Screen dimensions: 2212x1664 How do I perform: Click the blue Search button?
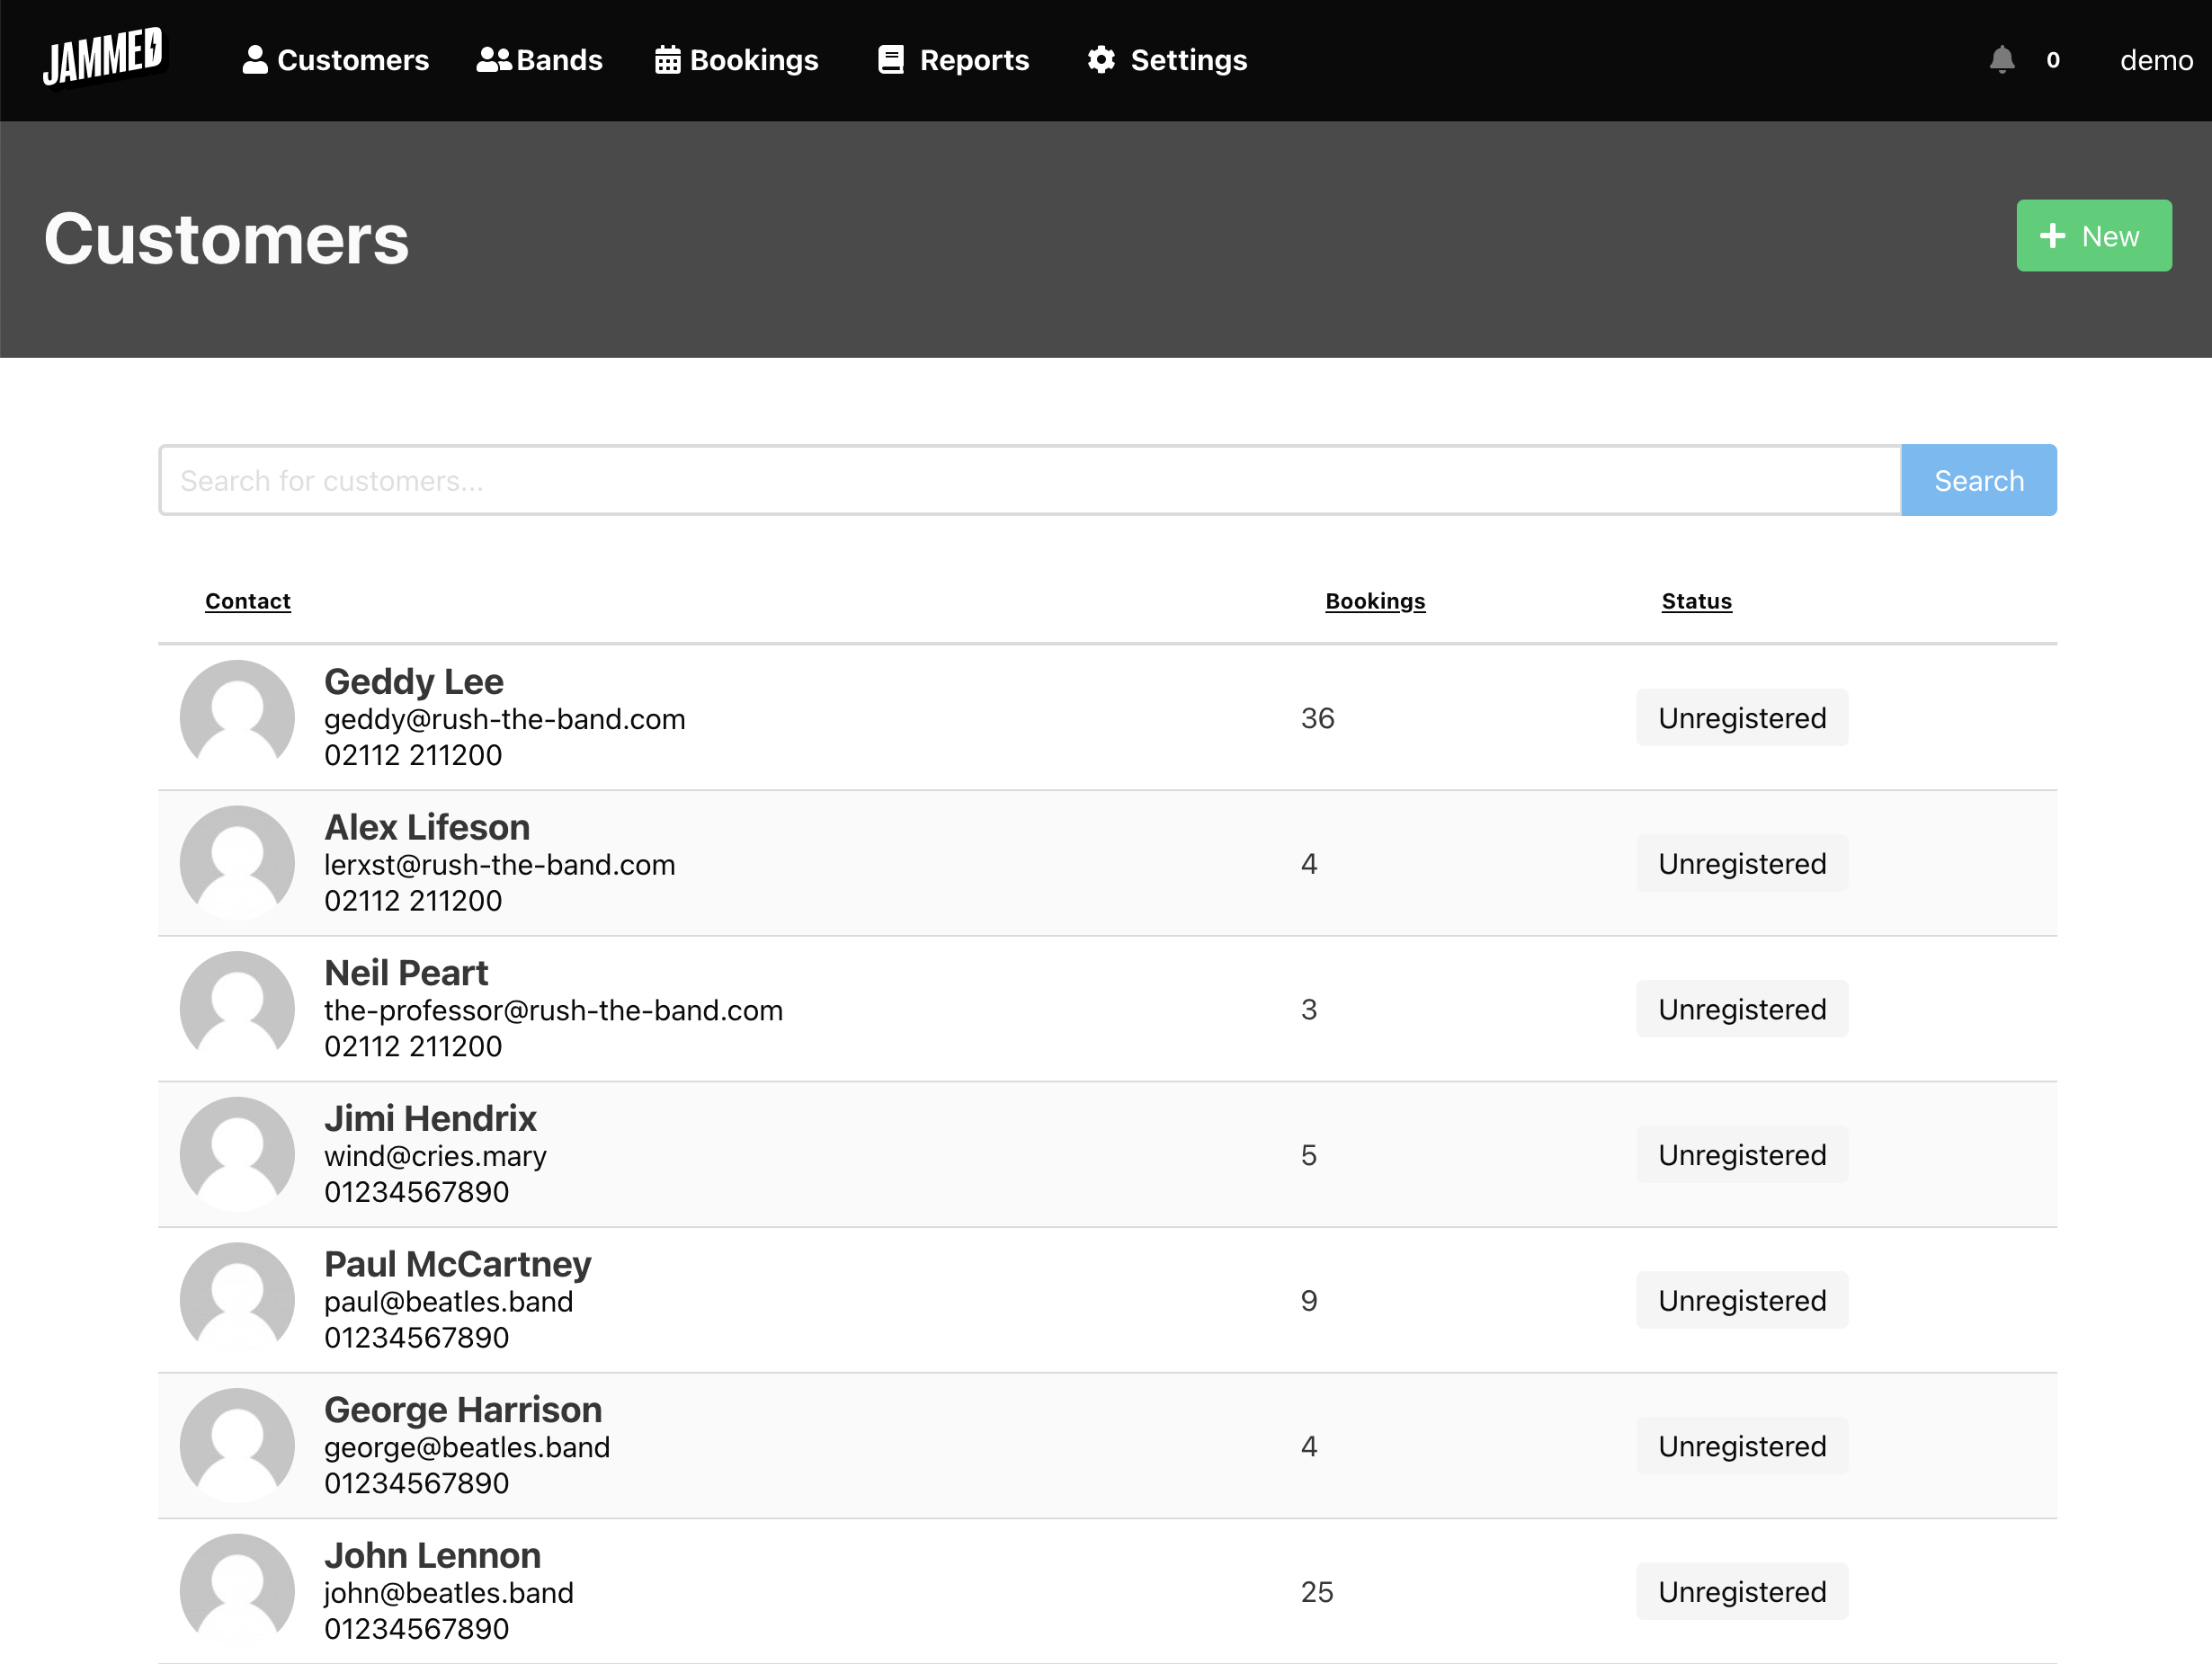(1979, 480)
